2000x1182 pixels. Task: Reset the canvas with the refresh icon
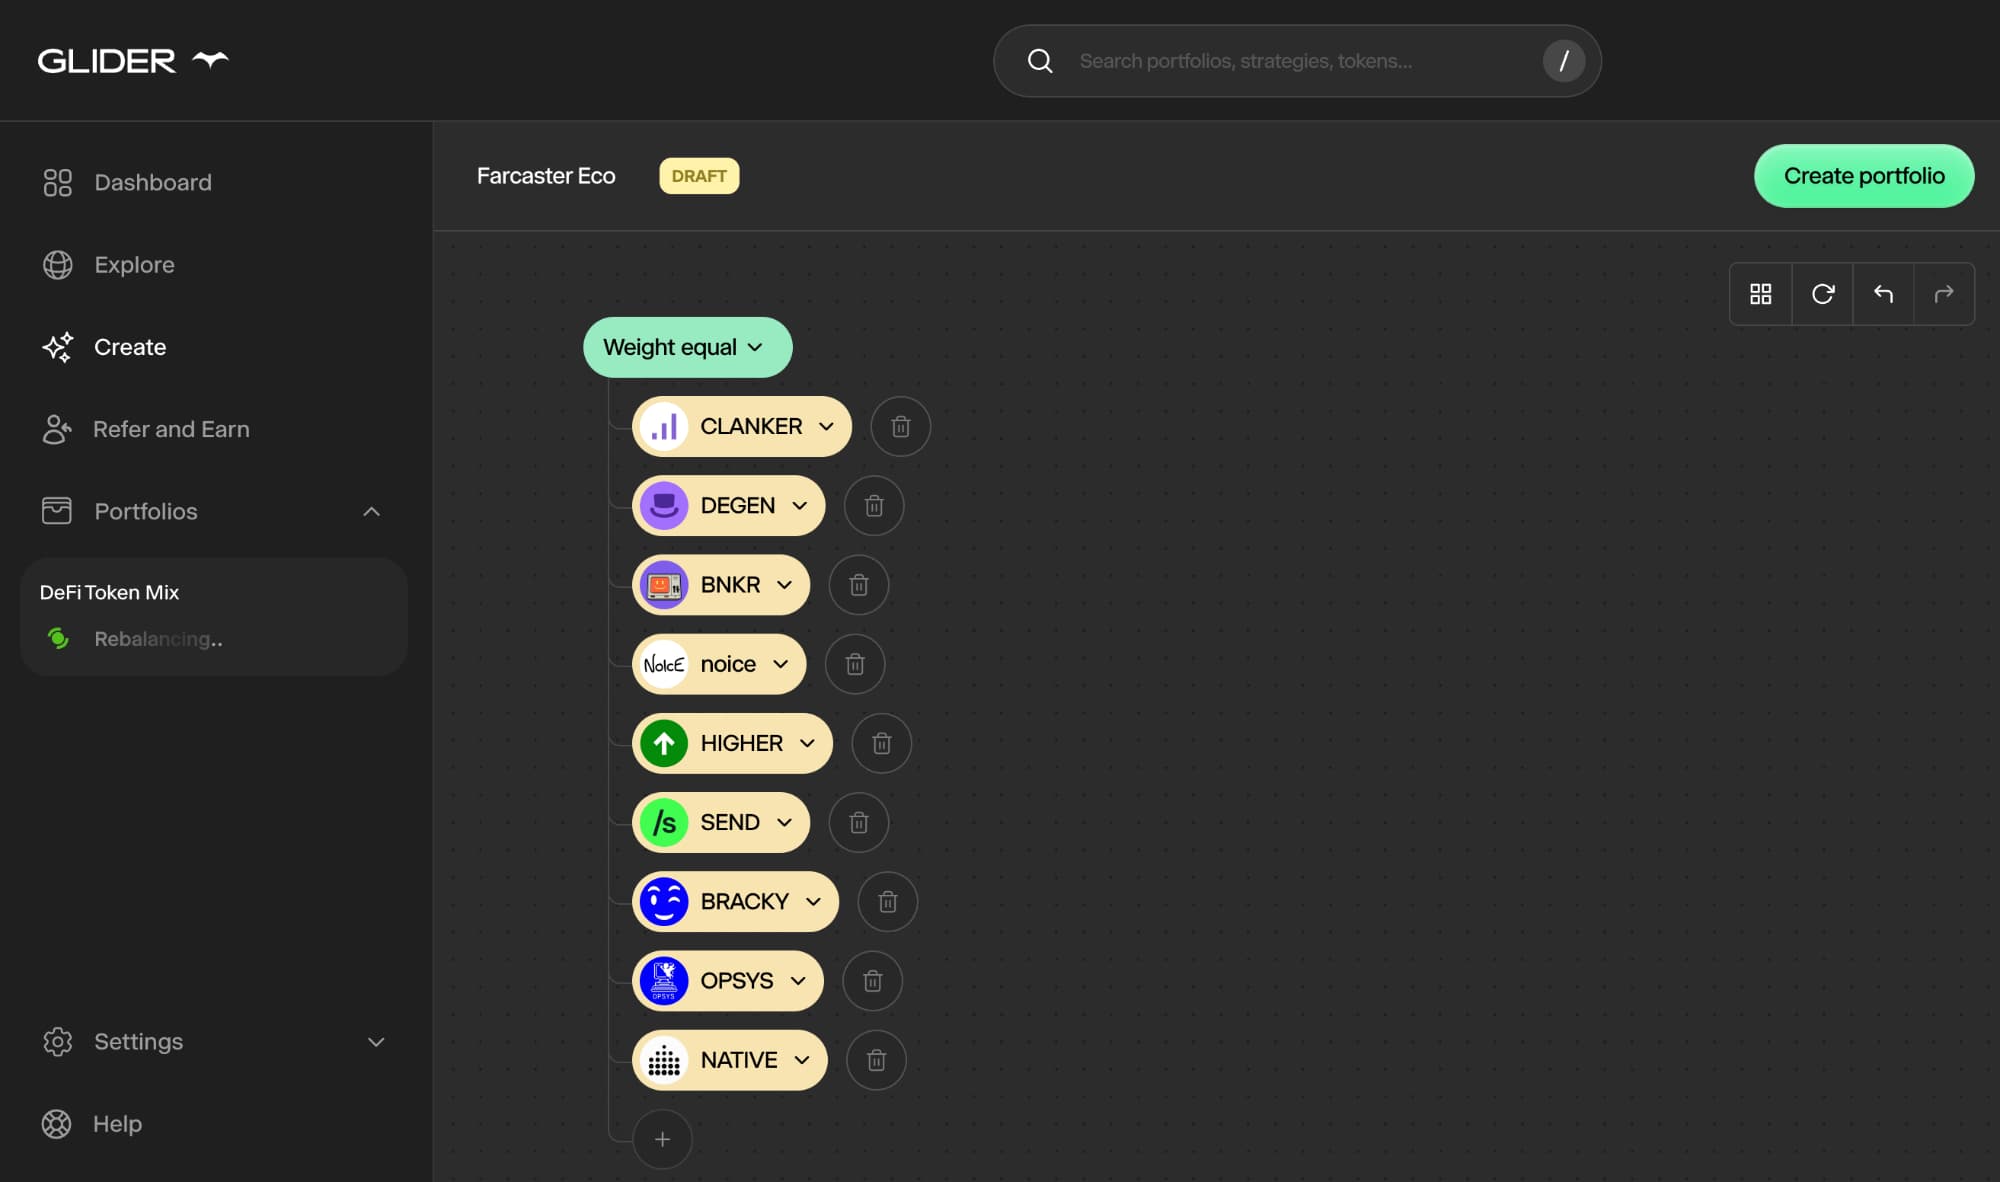coord(1822,294)
